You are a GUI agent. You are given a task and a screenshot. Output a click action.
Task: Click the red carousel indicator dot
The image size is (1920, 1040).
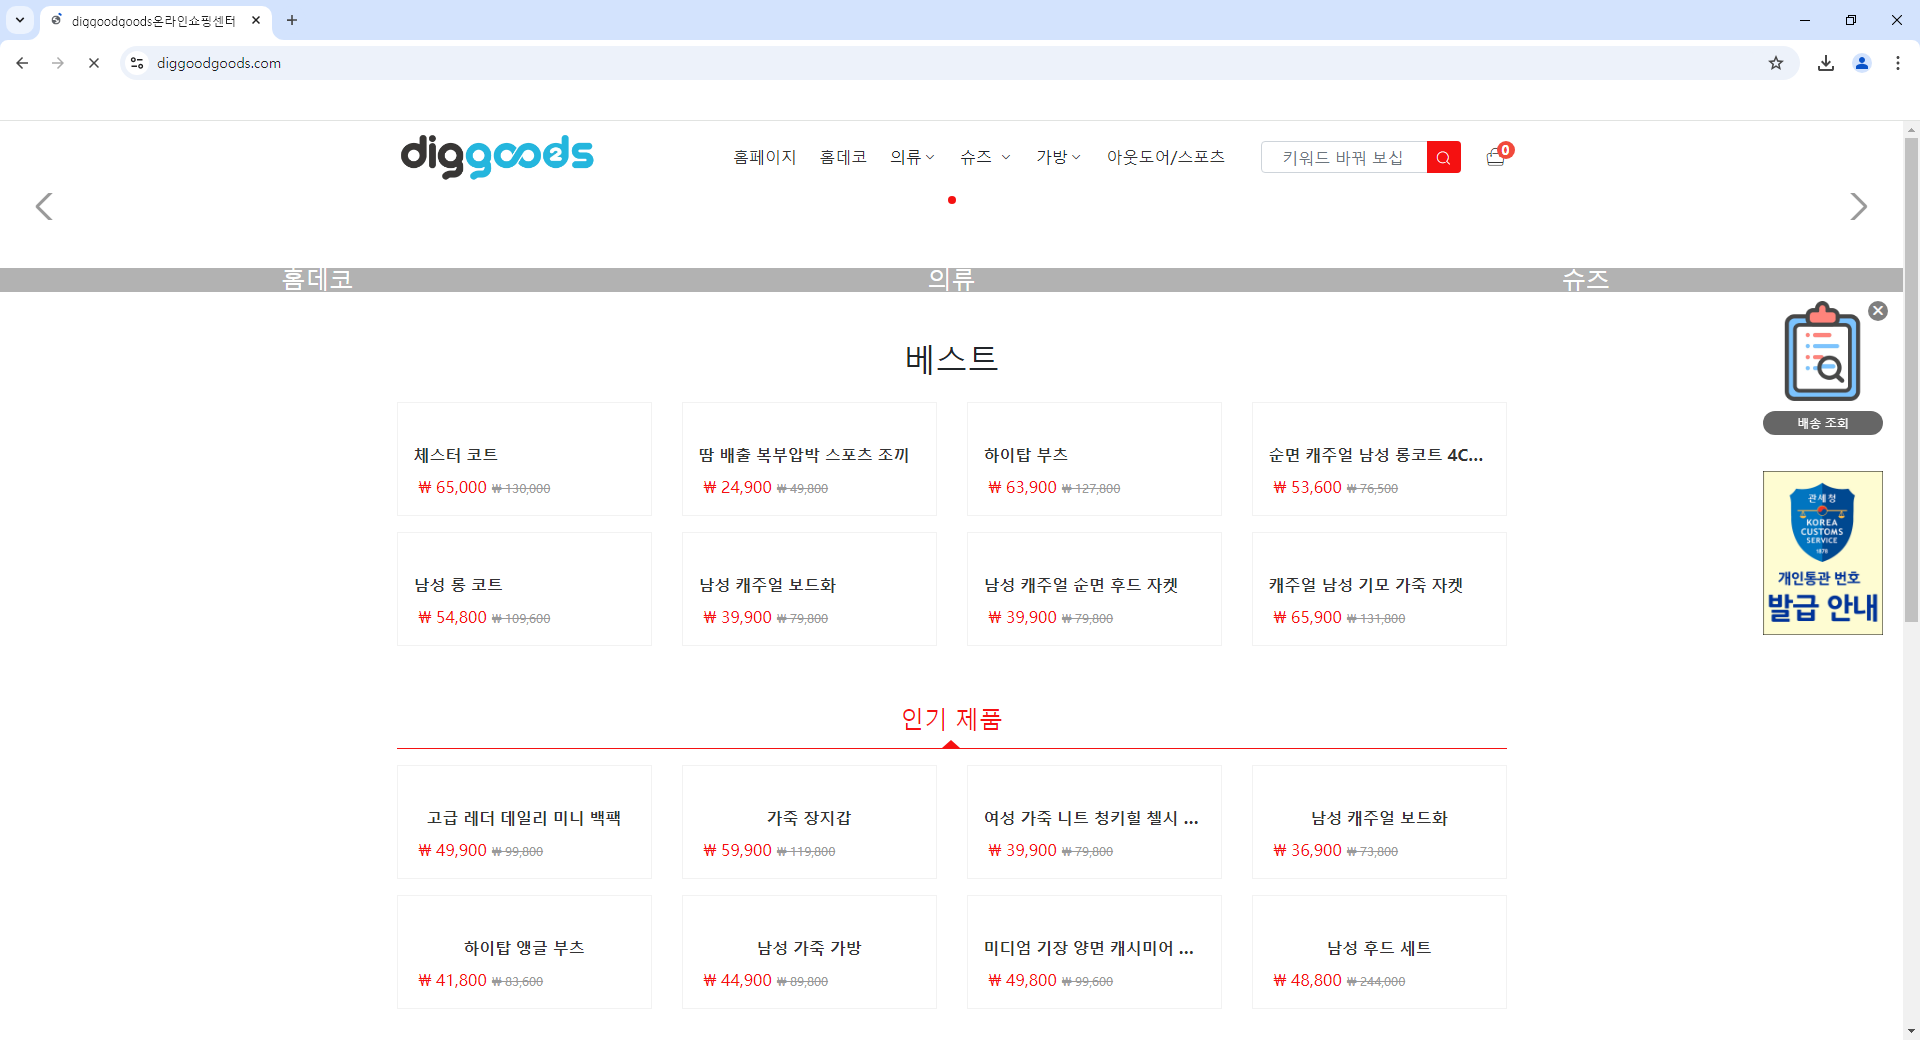click(x=952, y=200)
